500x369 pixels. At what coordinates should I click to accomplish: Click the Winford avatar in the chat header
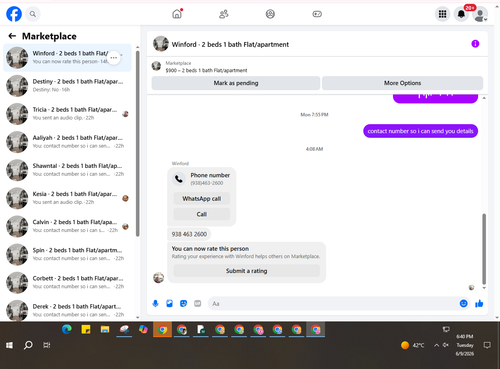point(161,44)
